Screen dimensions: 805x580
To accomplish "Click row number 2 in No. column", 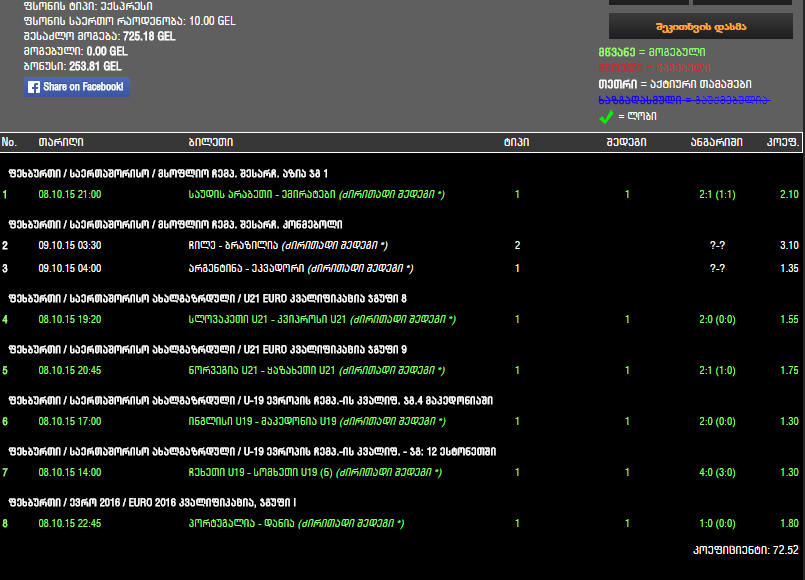I will click(x=5, y=245).
